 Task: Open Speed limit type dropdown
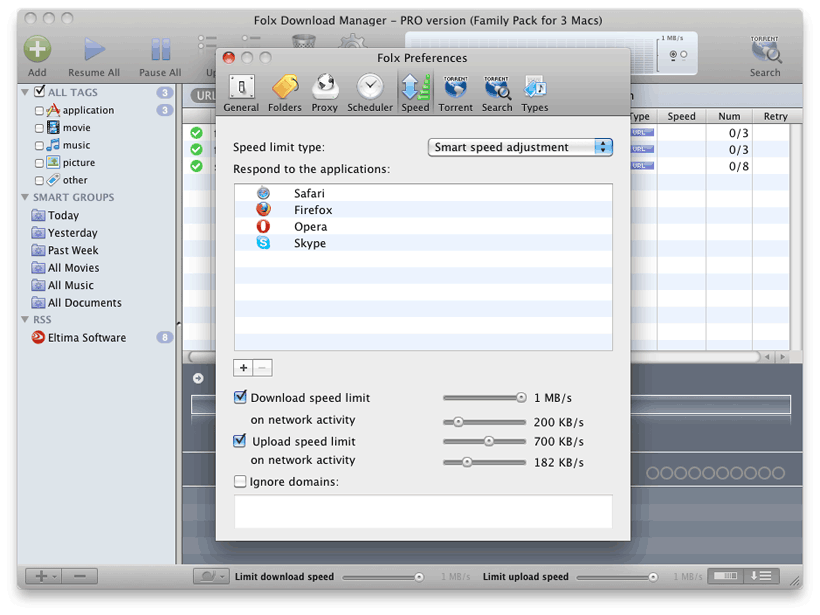pos(520,147)
